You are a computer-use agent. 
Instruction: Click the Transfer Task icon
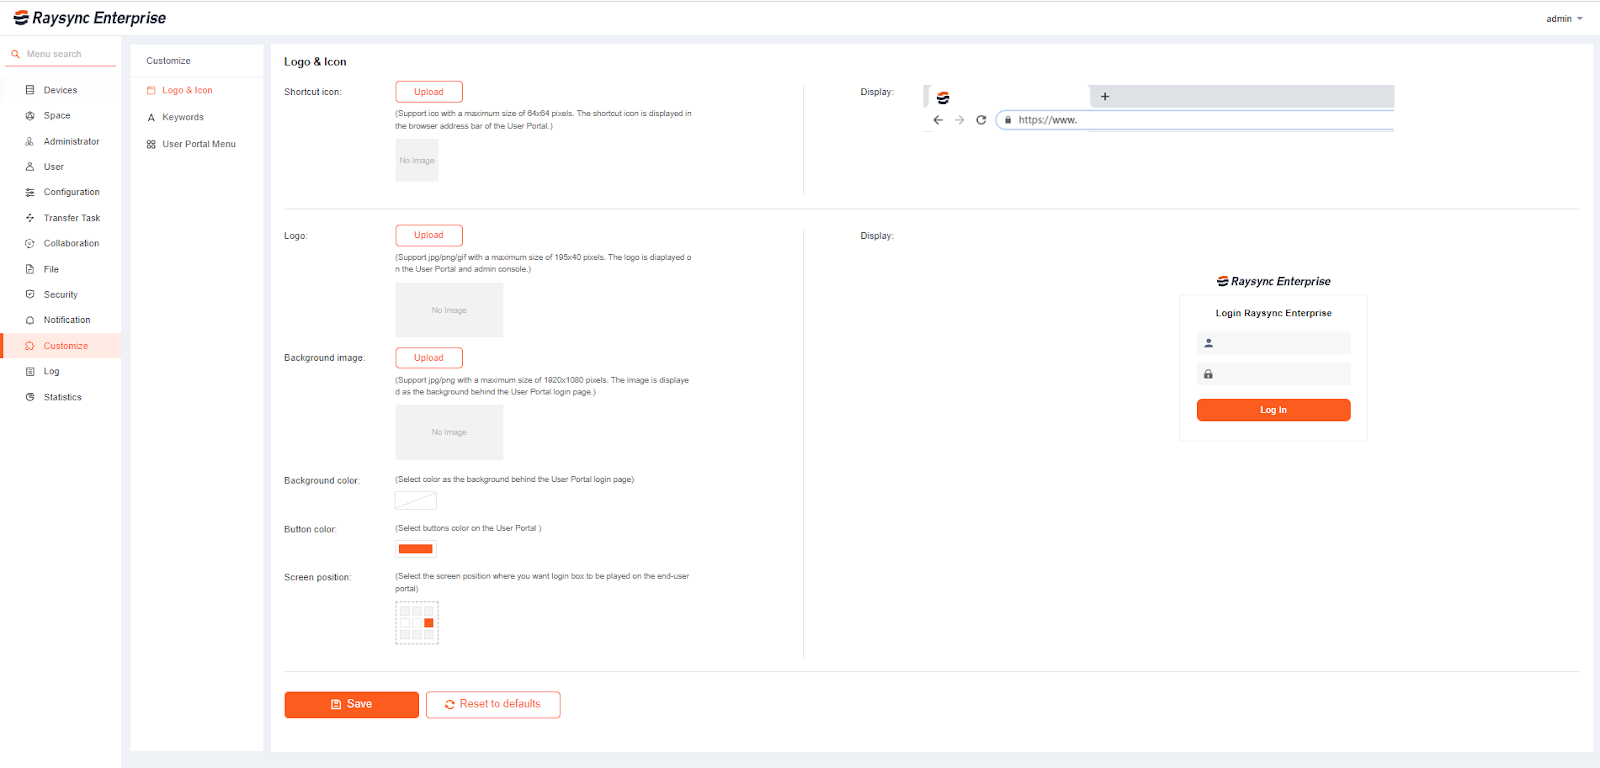tap(30, 218)
